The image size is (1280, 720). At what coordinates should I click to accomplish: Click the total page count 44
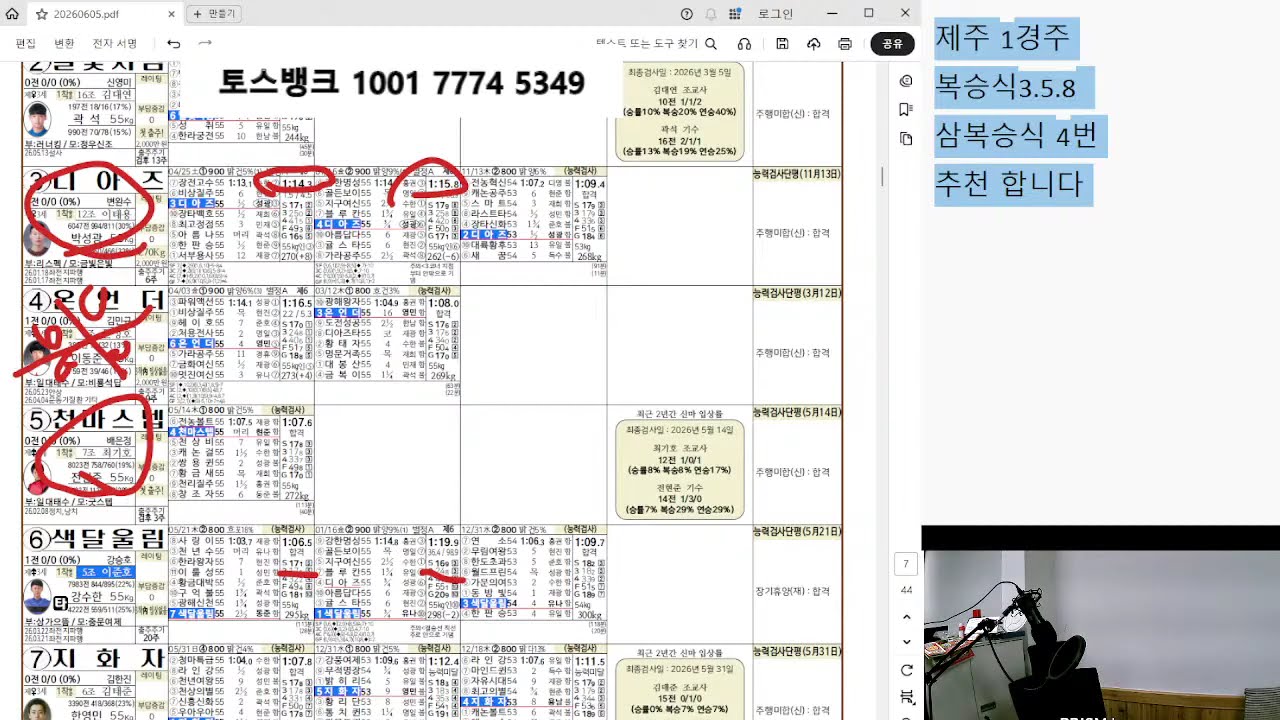906,590
